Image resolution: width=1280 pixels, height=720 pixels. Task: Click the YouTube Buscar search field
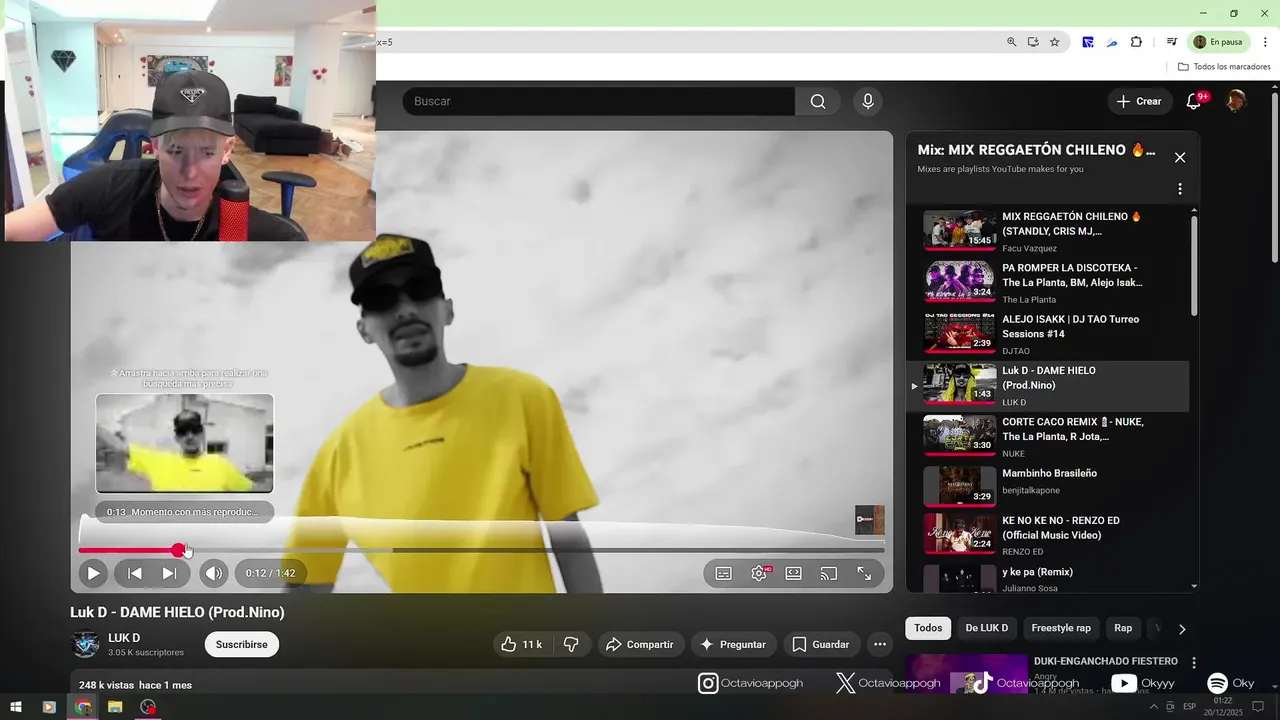click(x=598, y=101)
